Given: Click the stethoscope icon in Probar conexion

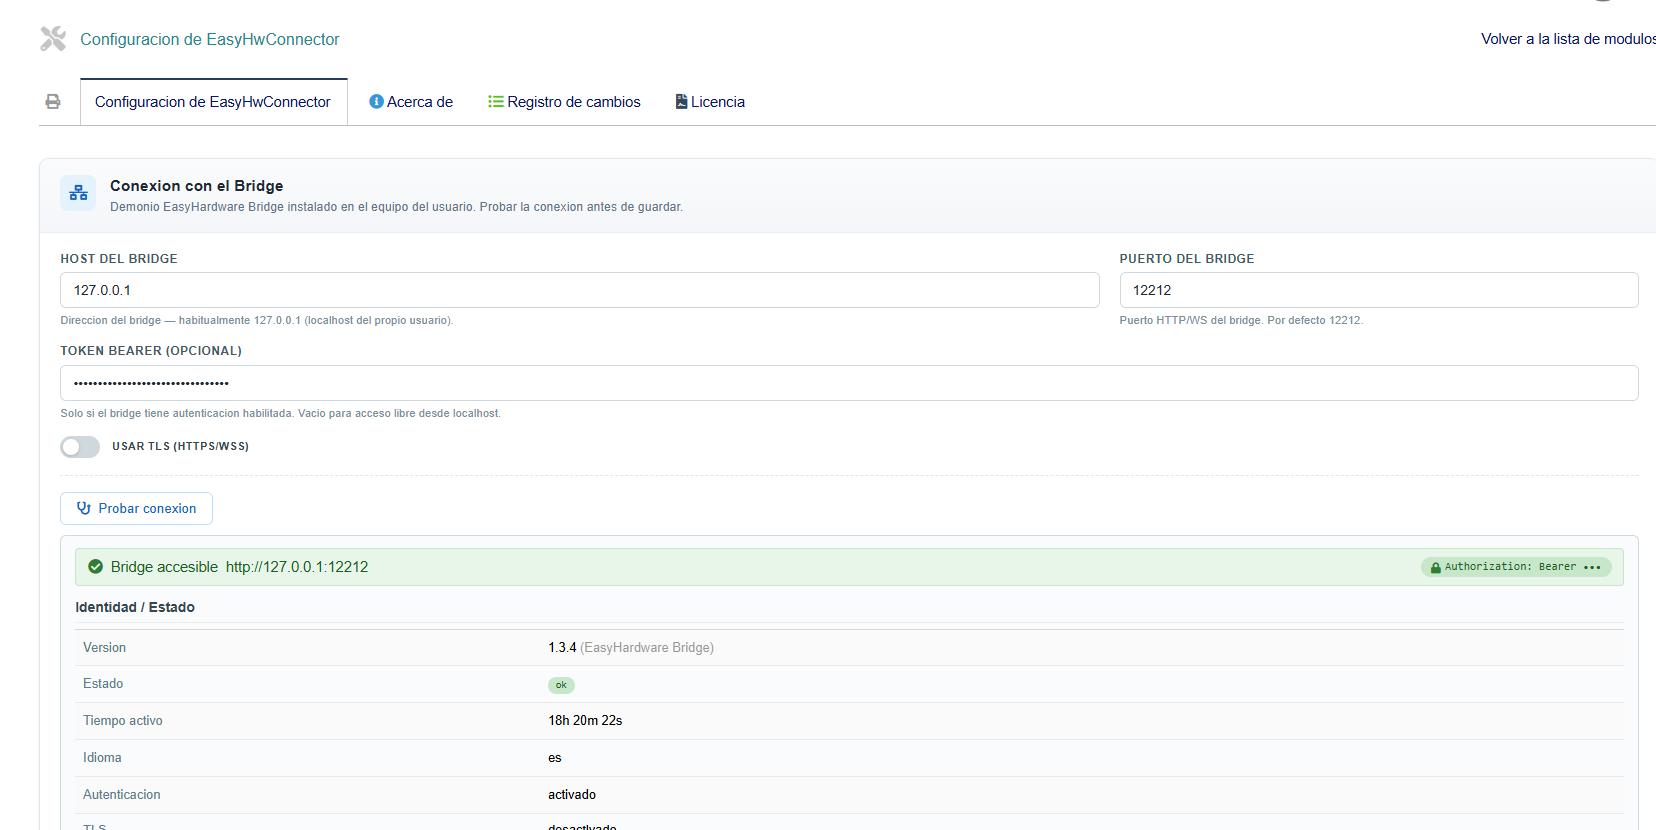Looking at the screenshot, I should click(x=84, y=508).
